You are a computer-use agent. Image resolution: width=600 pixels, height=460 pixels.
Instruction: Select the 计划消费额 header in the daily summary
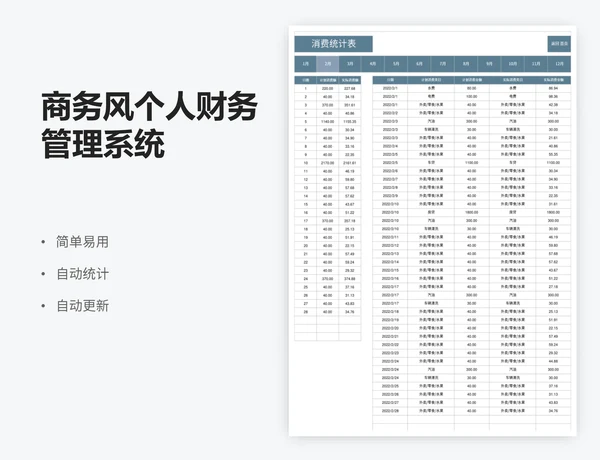click(x=328, y=80)
